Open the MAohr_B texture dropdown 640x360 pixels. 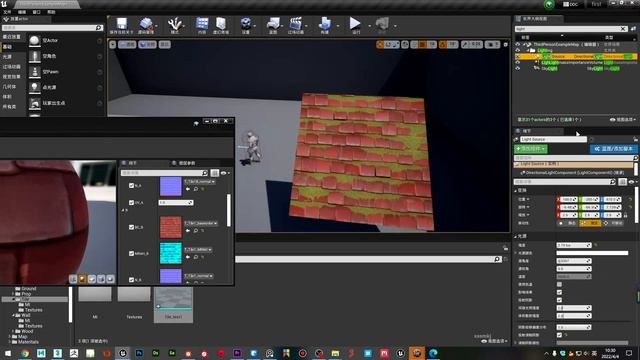(198, 249)
